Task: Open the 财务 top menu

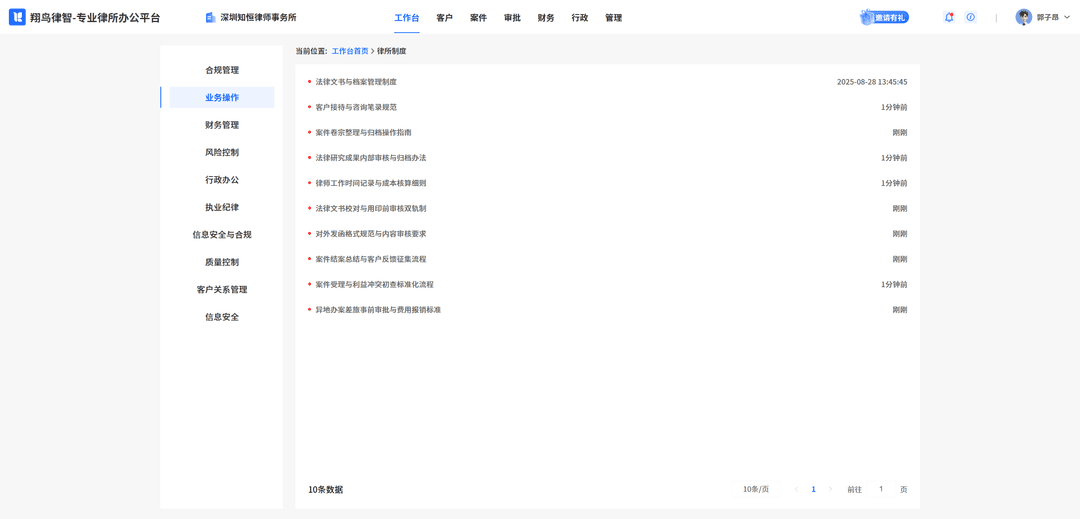Action: [x=546, y=18]
